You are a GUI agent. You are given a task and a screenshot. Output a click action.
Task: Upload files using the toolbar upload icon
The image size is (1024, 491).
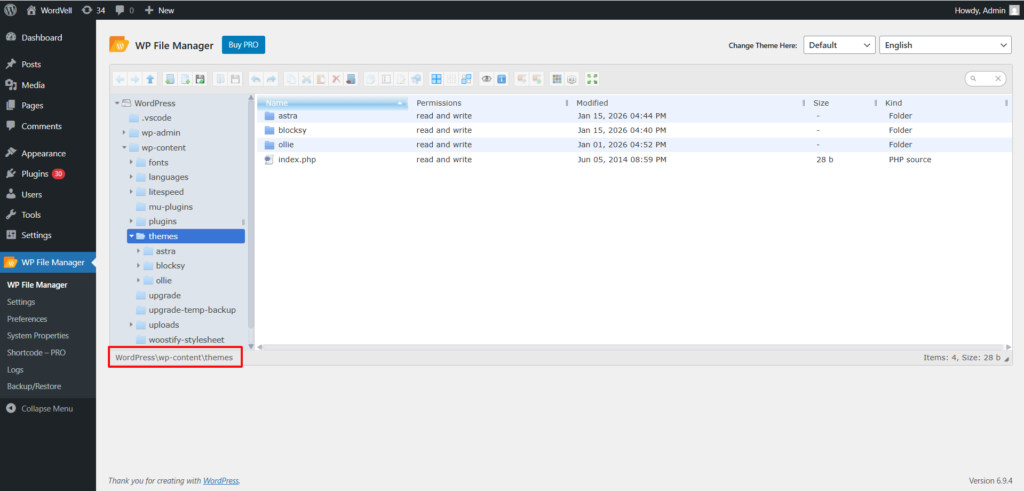pyautogui.click(x=200, y=79)
